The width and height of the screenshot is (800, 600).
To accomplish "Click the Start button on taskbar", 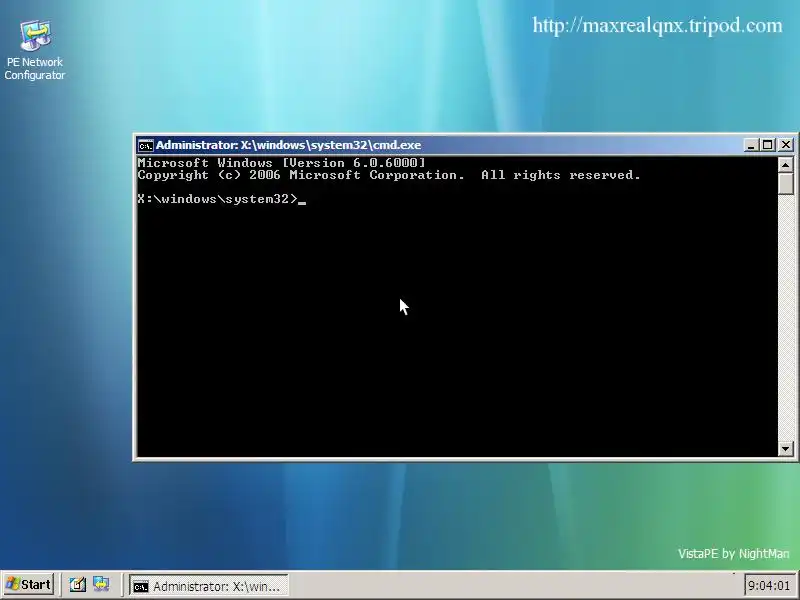I will (28, 584).
